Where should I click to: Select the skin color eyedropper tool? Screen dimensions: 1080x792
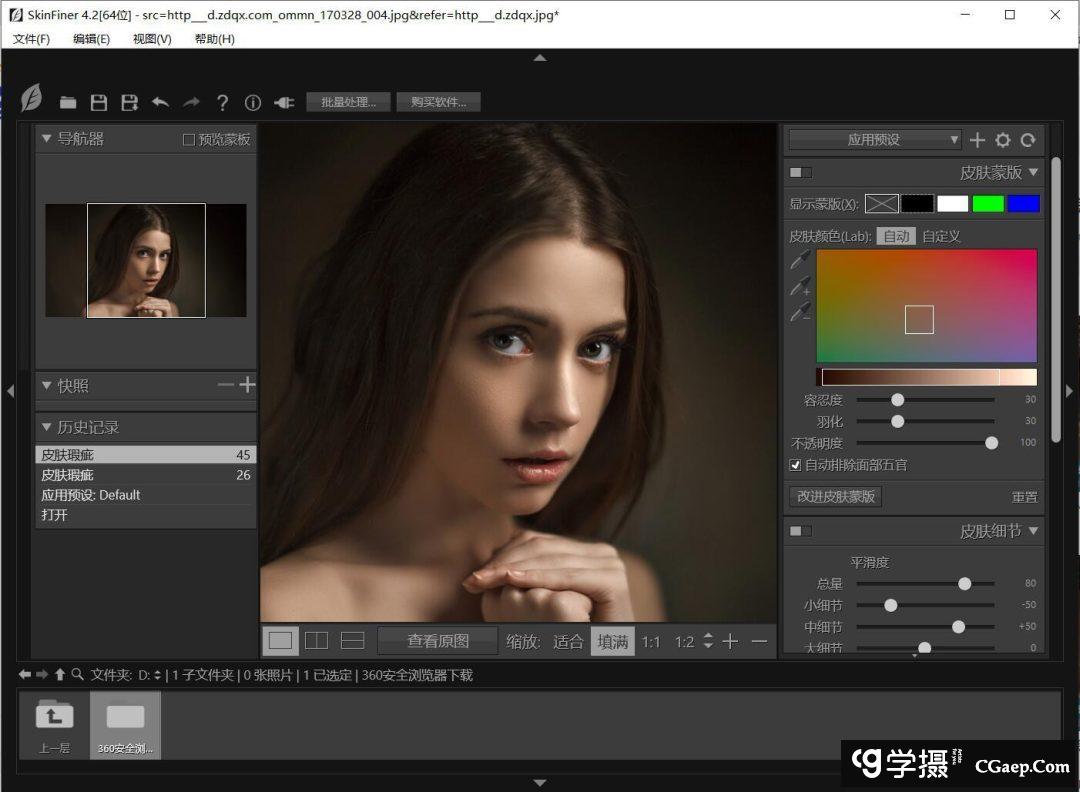click(800, 261)
